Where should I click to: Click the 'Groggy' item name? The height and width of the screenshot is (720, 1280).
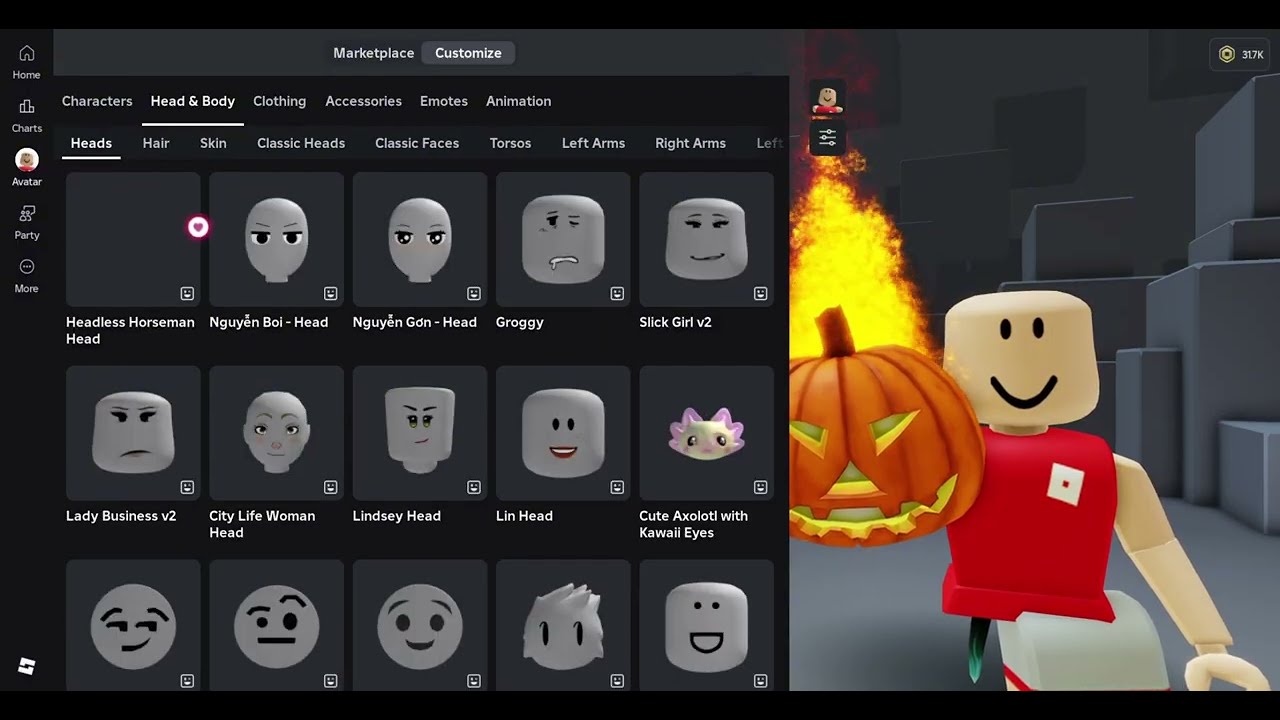click(520, 322)
